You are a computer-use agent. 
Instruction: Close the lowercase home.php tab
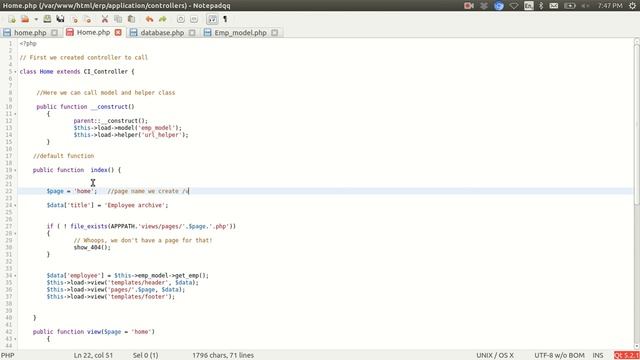pyautogui.click(x=55, y=33)
